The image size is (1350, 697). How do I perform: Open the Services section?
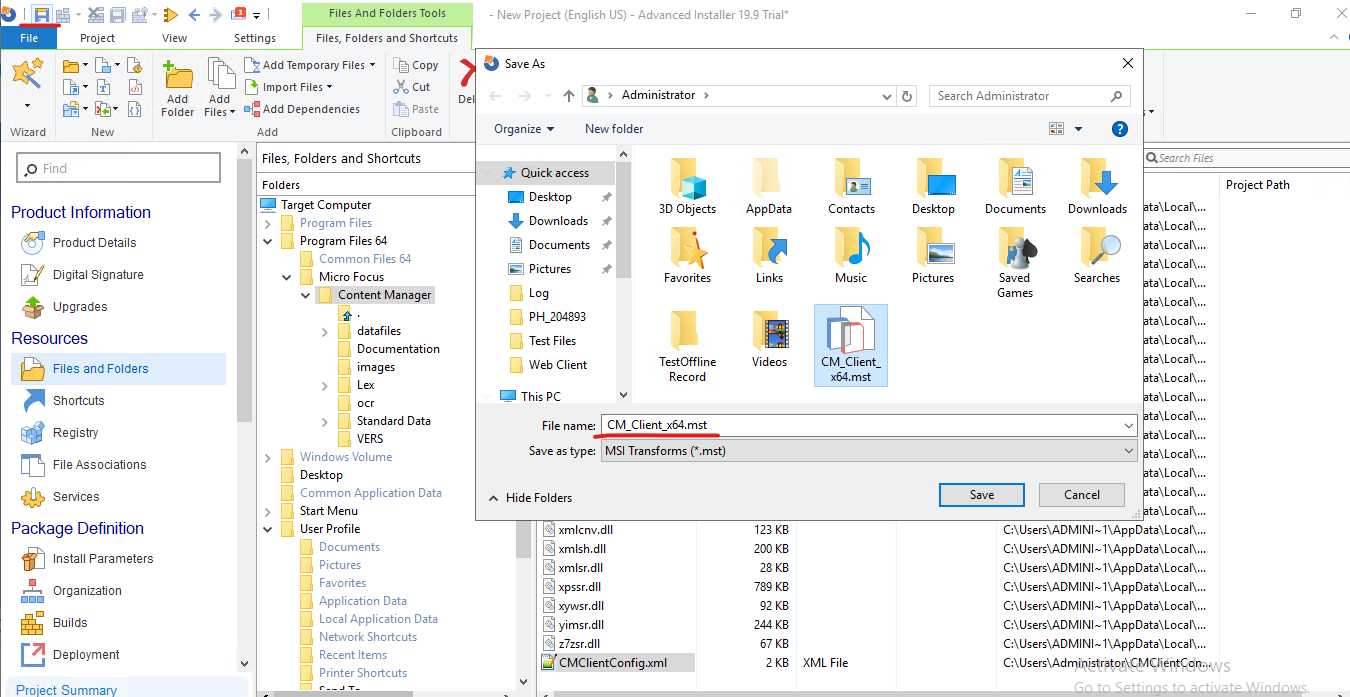point(75,496)
